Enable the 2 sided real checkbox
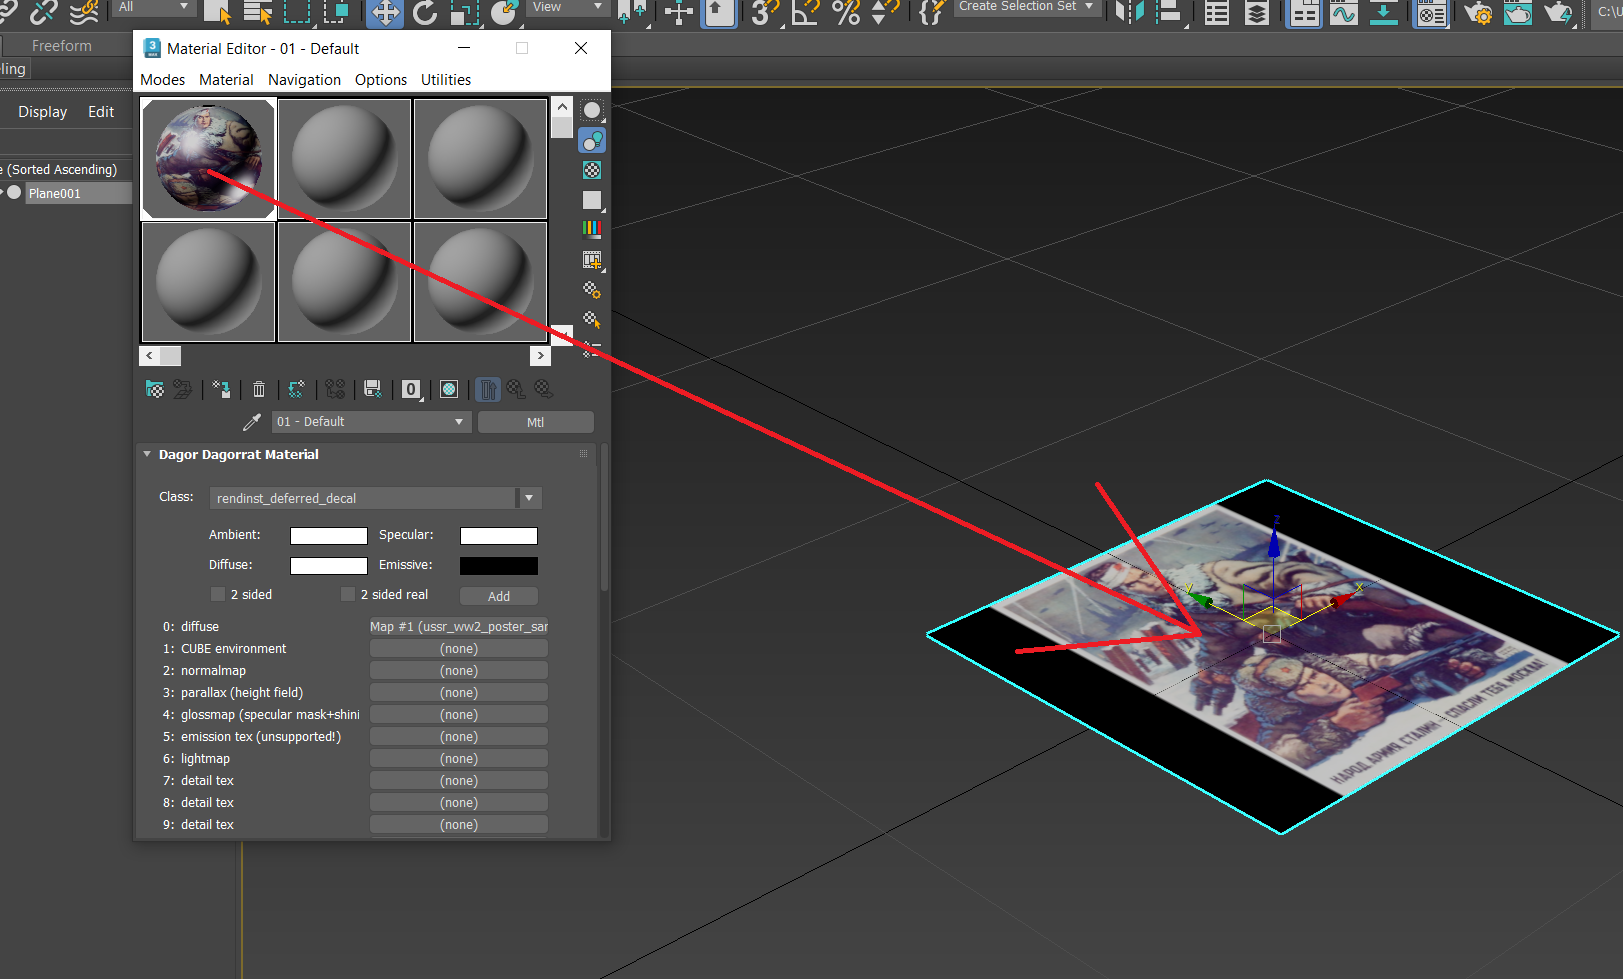The width and height of the screenshot is (1623, 979). tap(348, 595)
